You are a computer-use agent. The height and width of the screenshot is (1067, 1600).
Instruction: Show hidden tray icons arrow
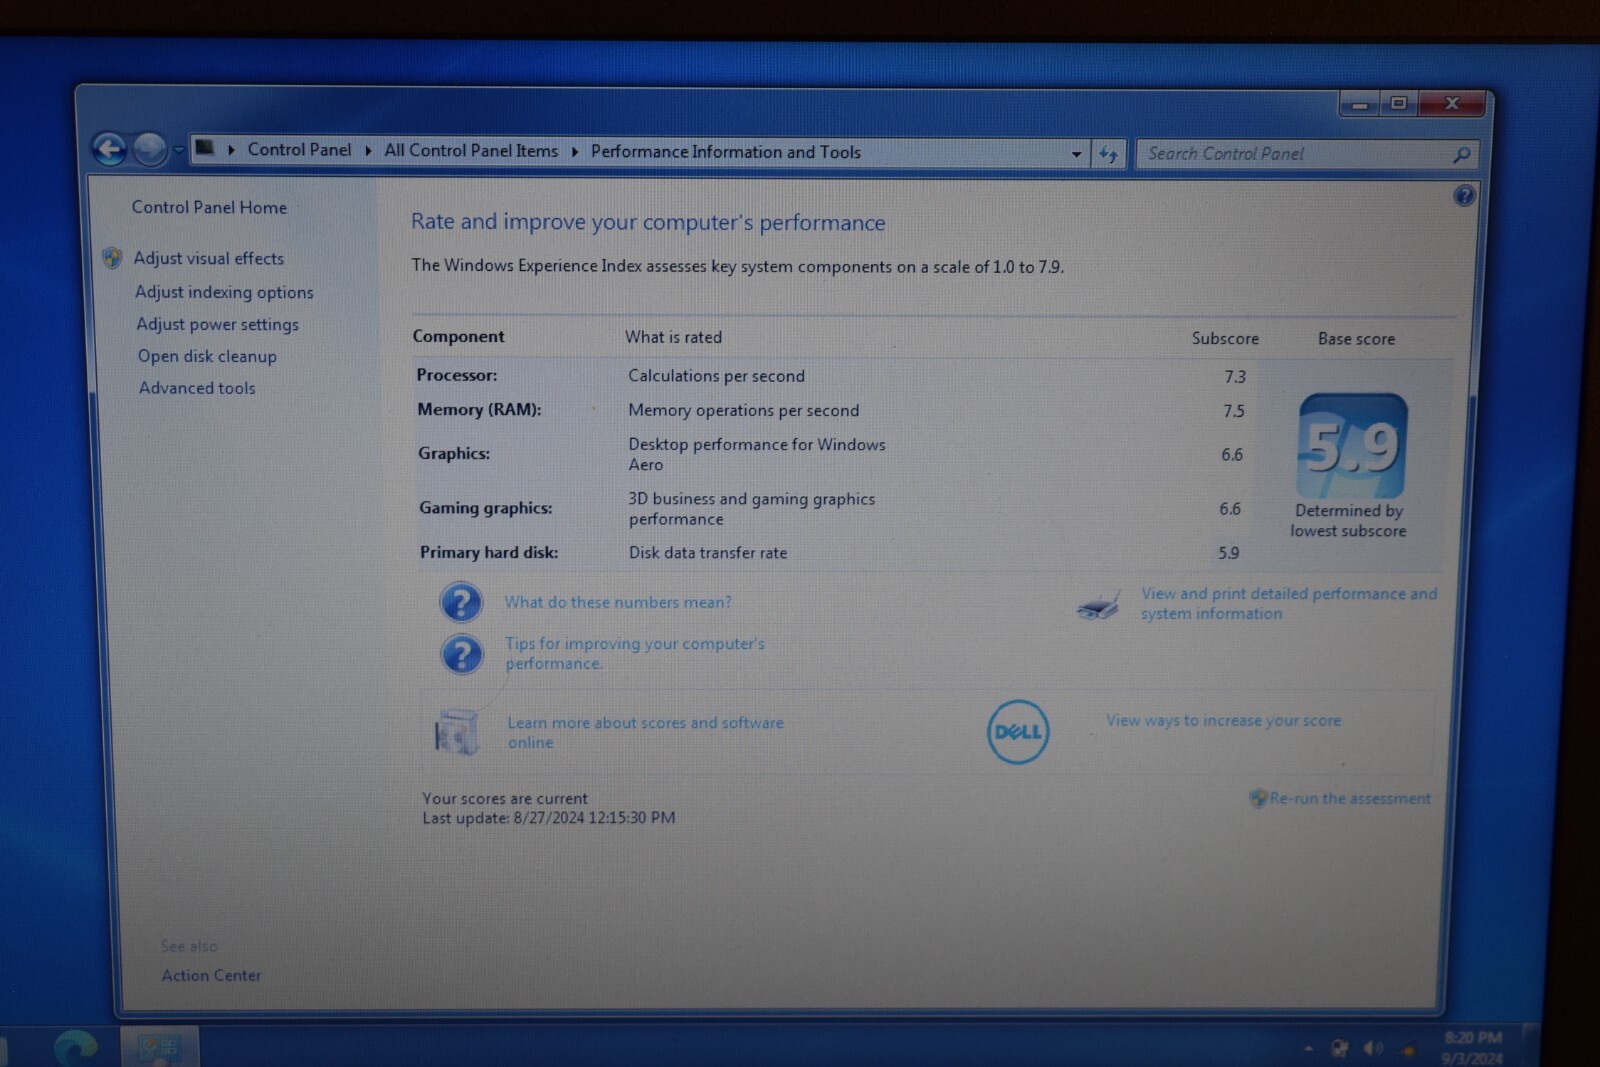pyautogui.click(x=1308, y=1049)
